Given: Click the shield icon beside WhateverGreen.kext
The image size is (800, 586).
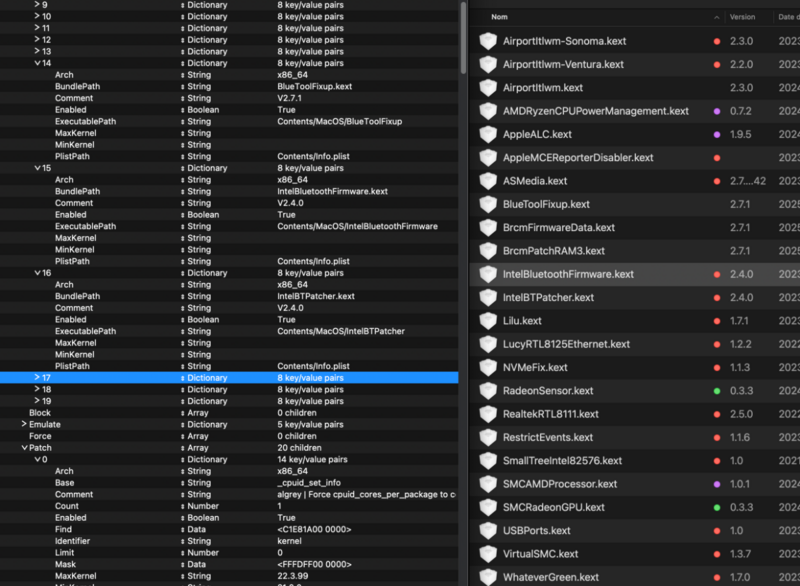Looking at the screenshot, I should 487,576.
